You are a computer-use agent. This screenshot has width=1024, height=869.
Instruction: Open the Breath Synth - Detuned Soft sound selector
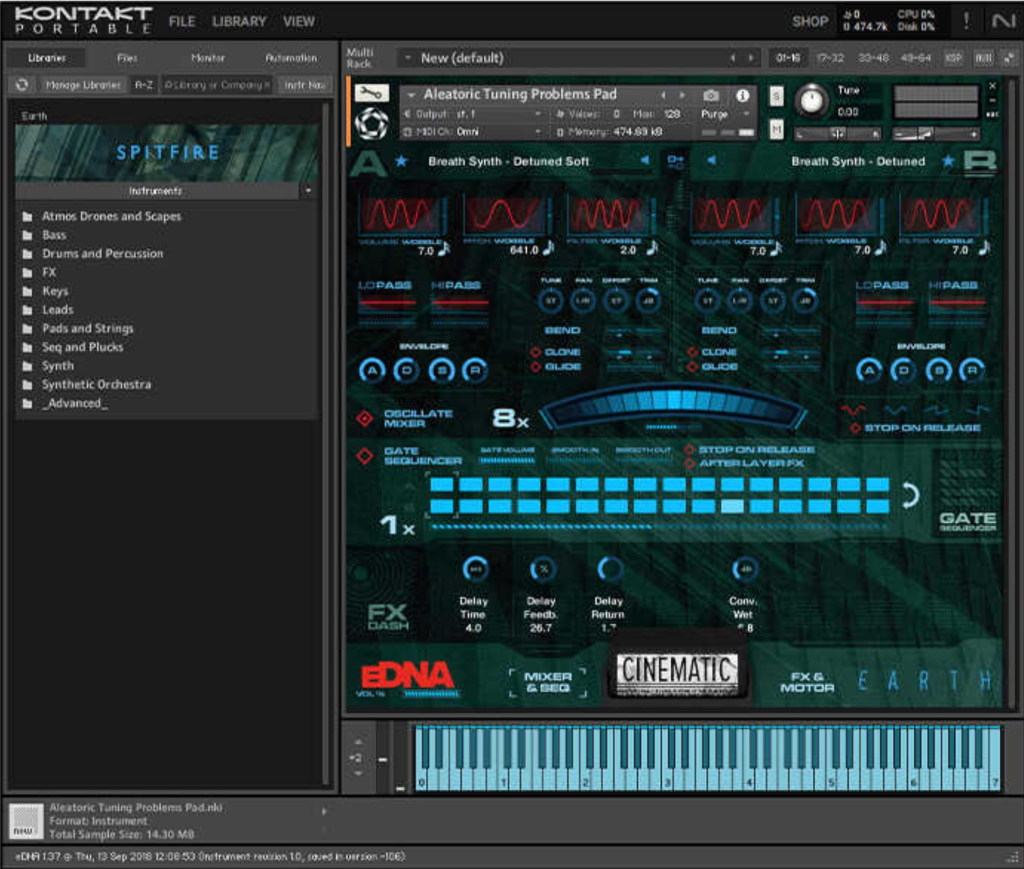point(509,161)
